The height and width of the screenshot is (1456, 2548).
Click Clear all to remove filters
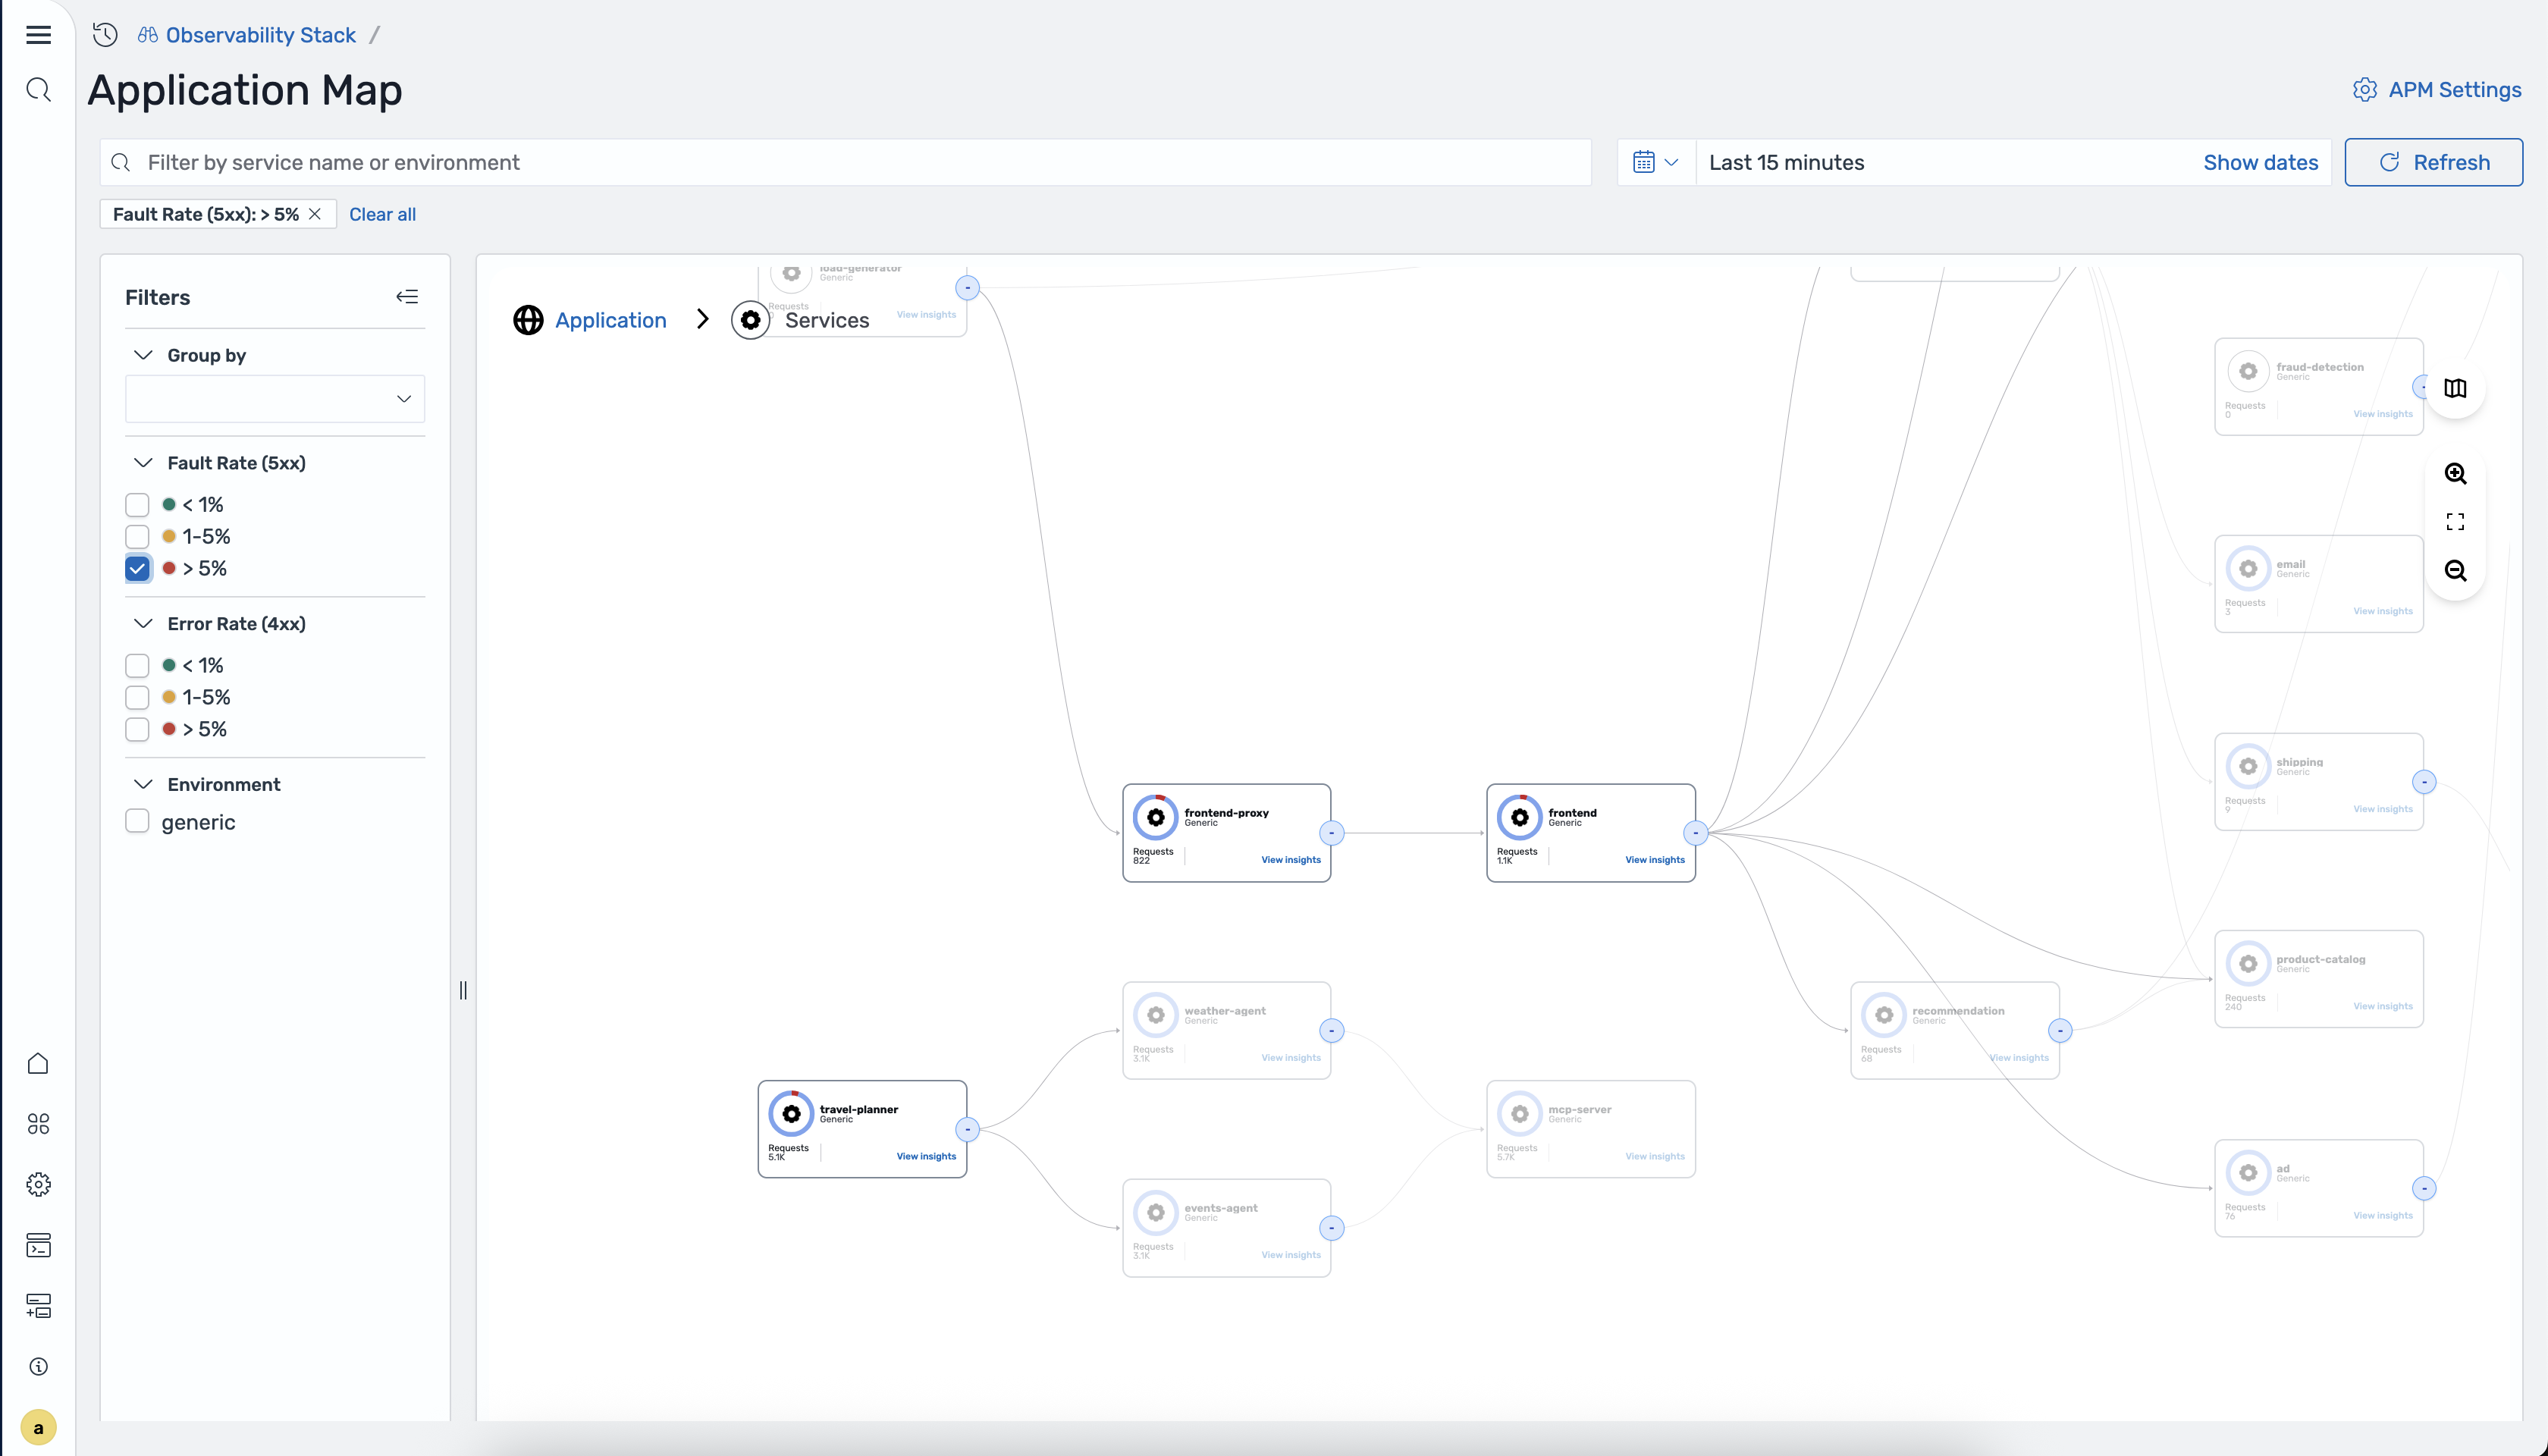(382, 214)
